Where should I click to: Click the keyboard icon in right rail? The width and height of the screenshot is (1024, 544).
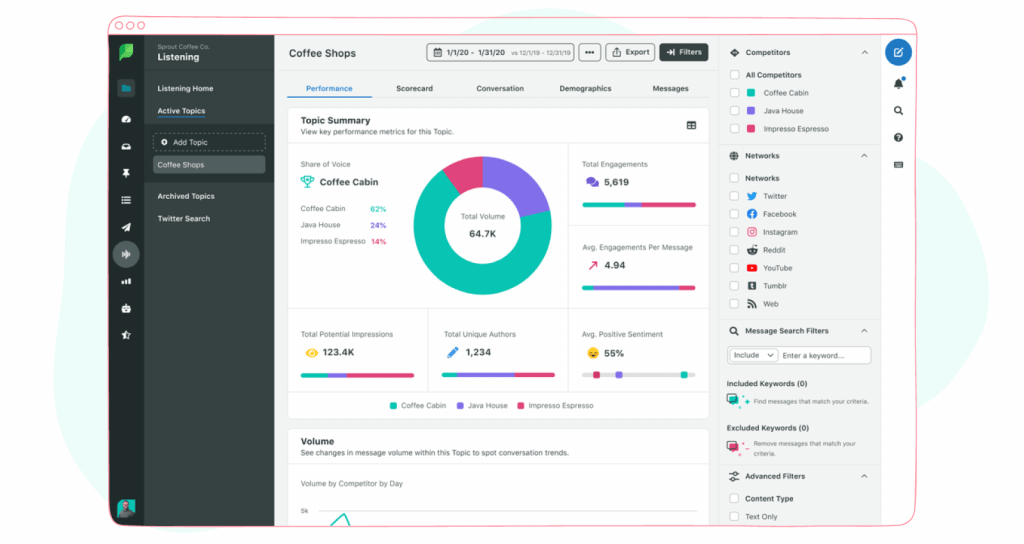pyautogui.click(x=899, y=165)
